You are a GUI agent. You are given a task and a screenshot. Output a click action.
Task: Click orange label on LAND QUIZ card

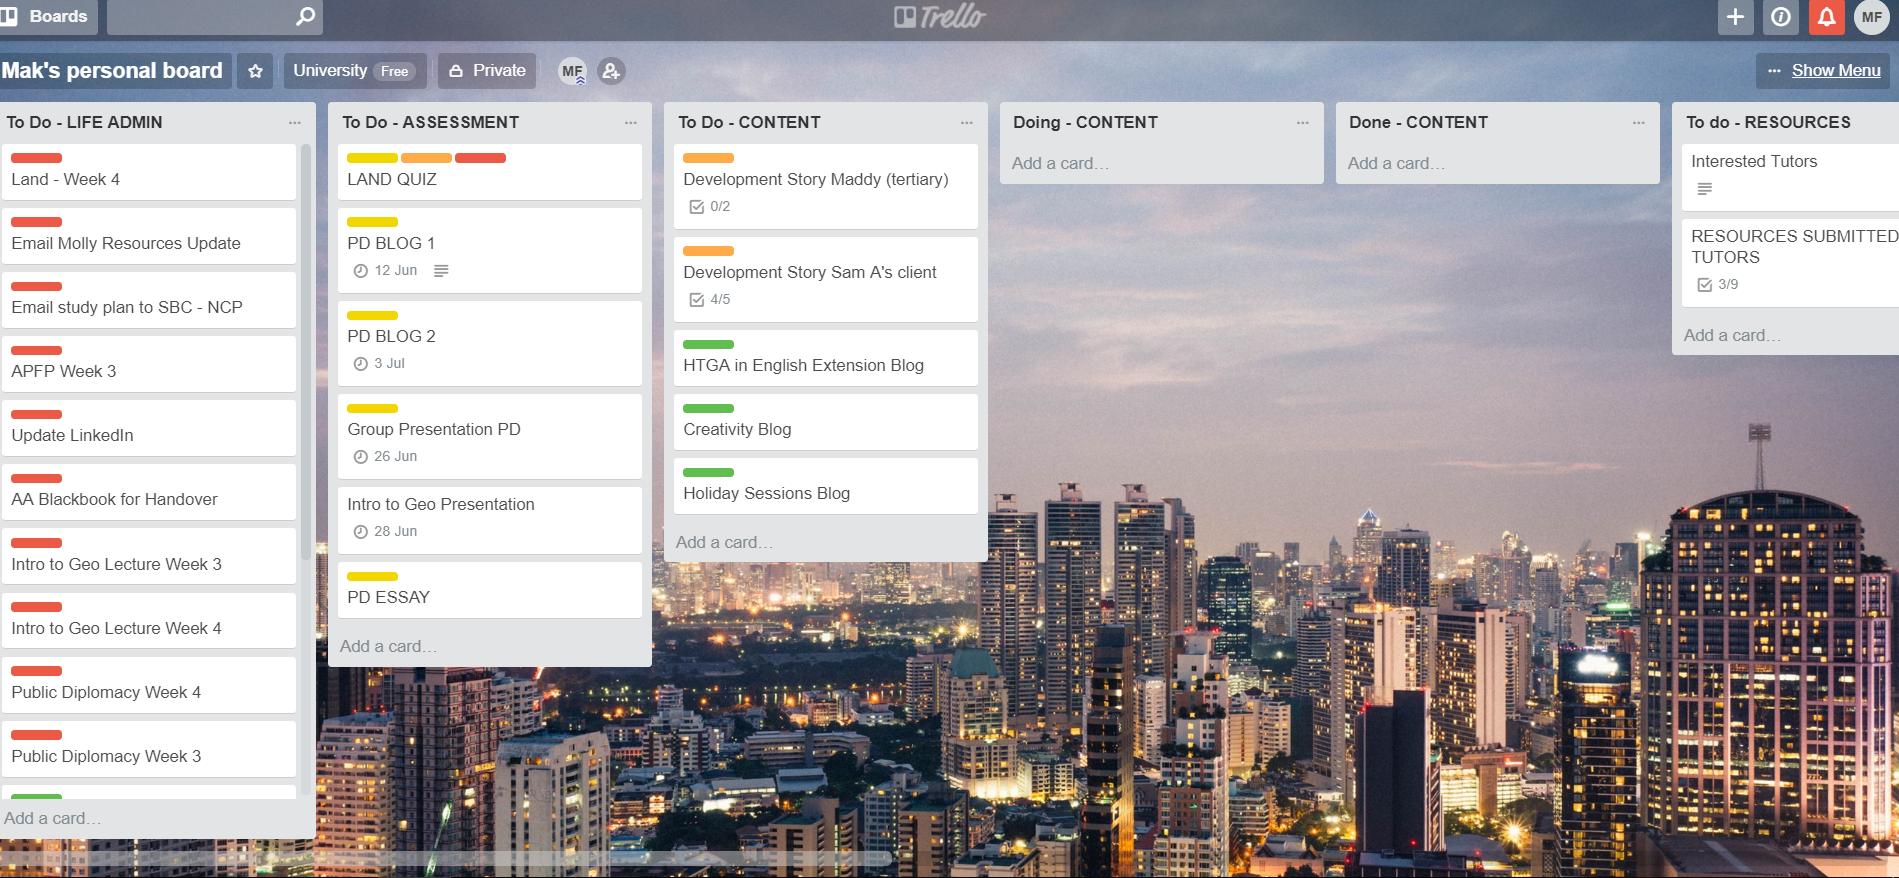426,158
